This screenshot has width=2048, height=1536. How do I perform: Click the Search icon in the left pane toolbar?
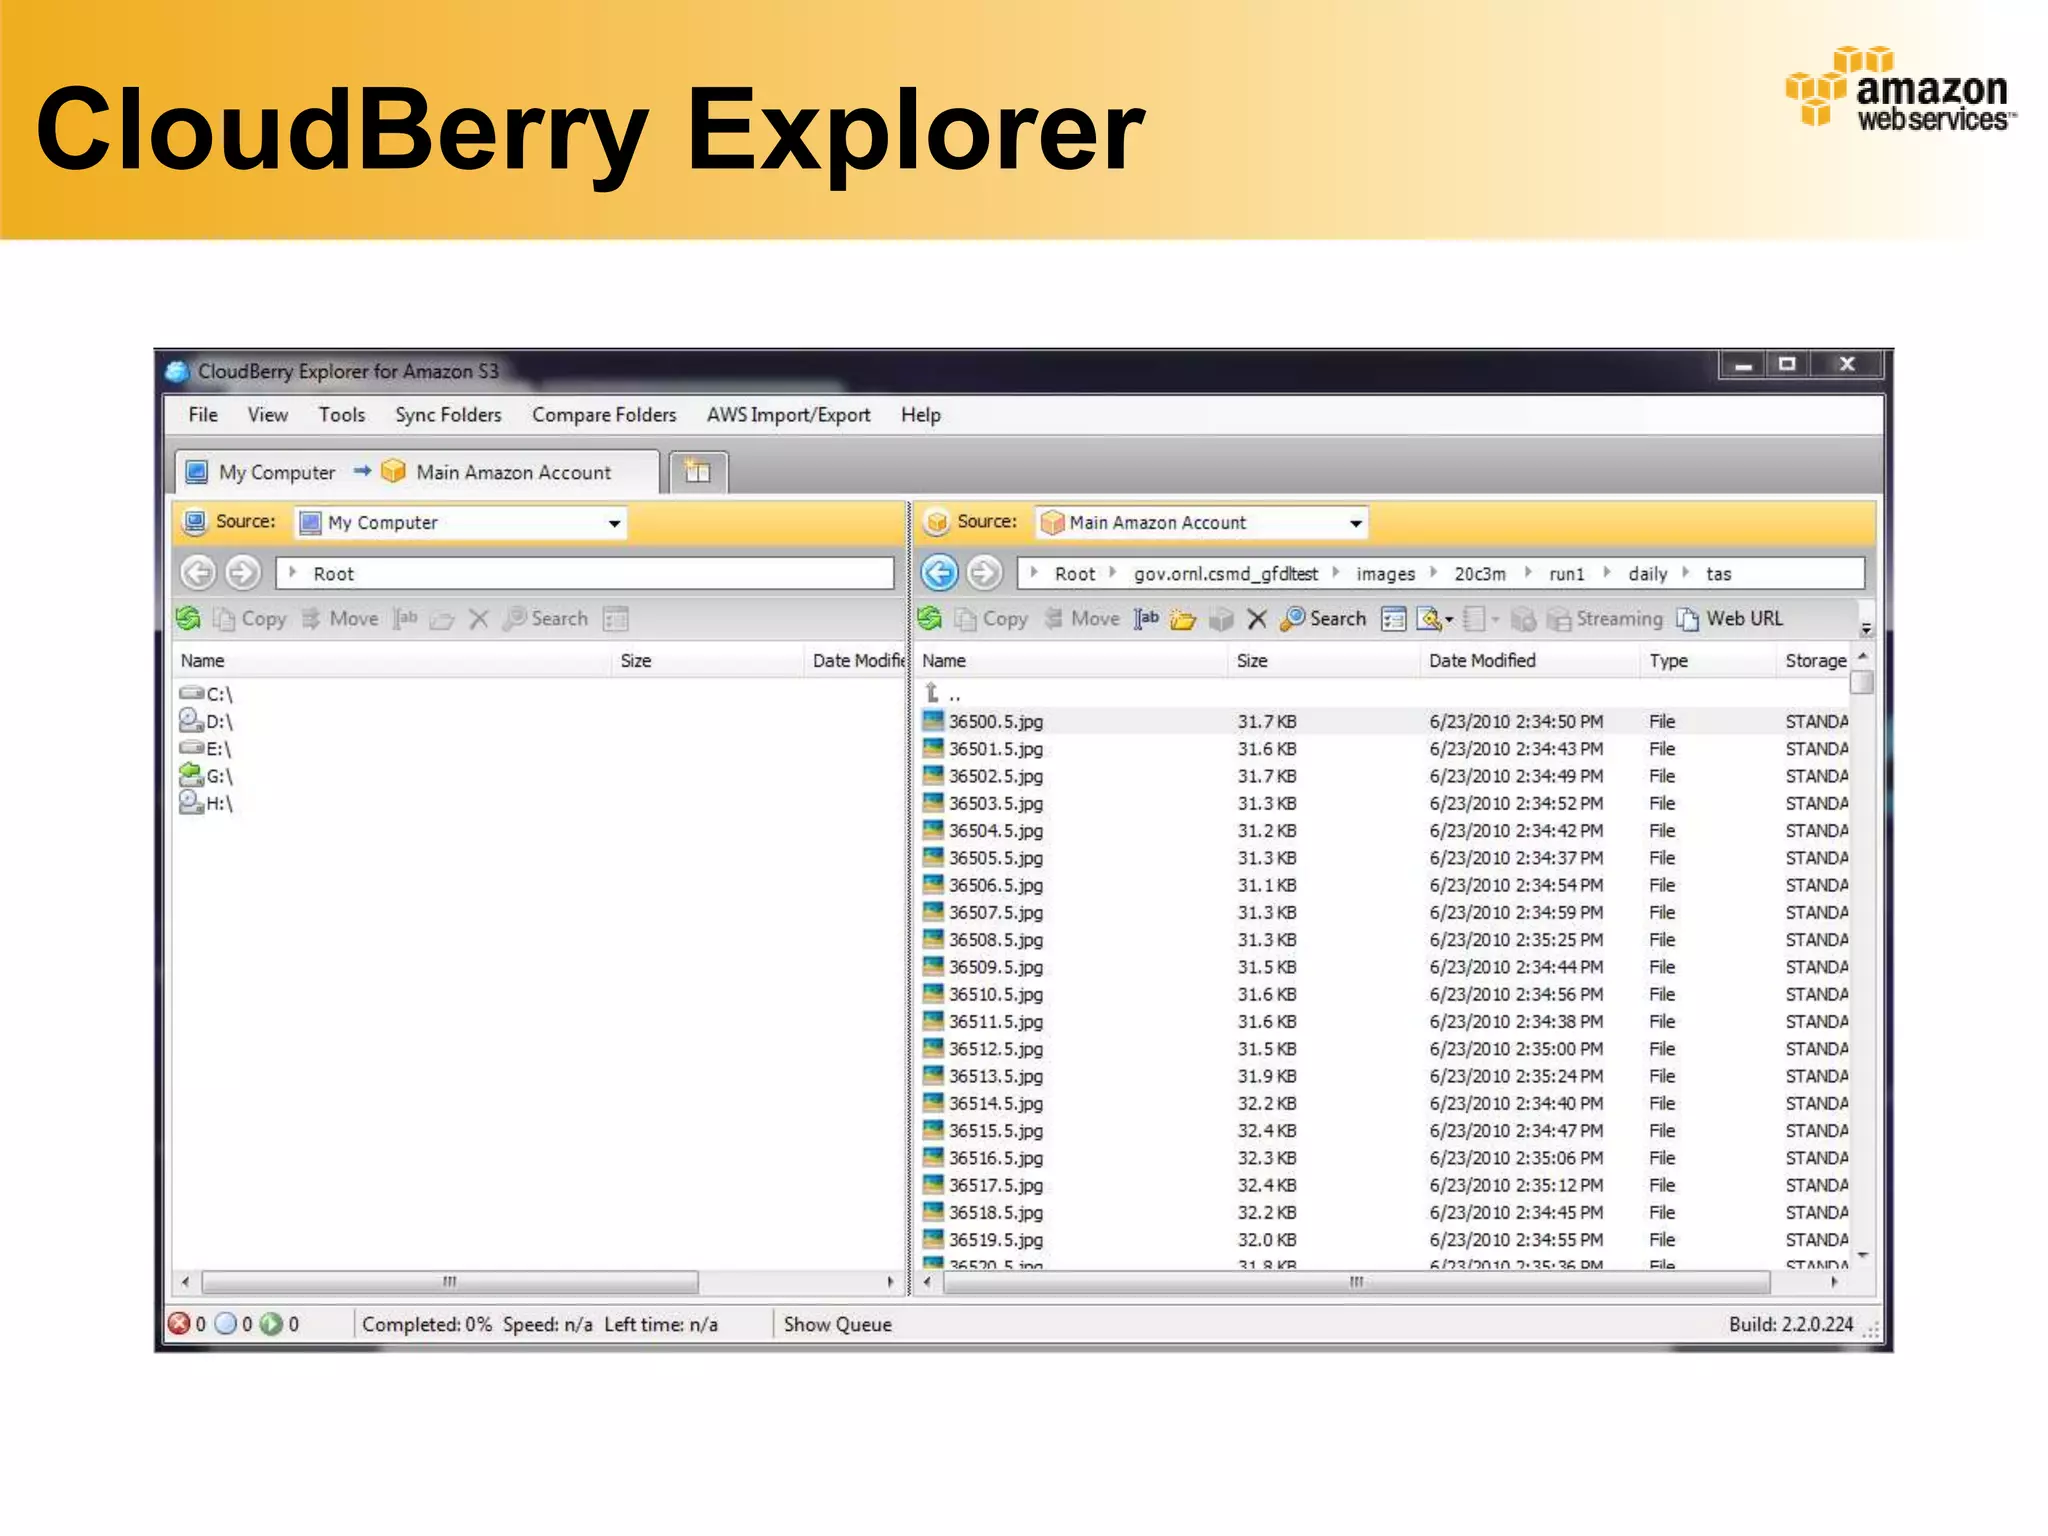(x=514, y=619)
